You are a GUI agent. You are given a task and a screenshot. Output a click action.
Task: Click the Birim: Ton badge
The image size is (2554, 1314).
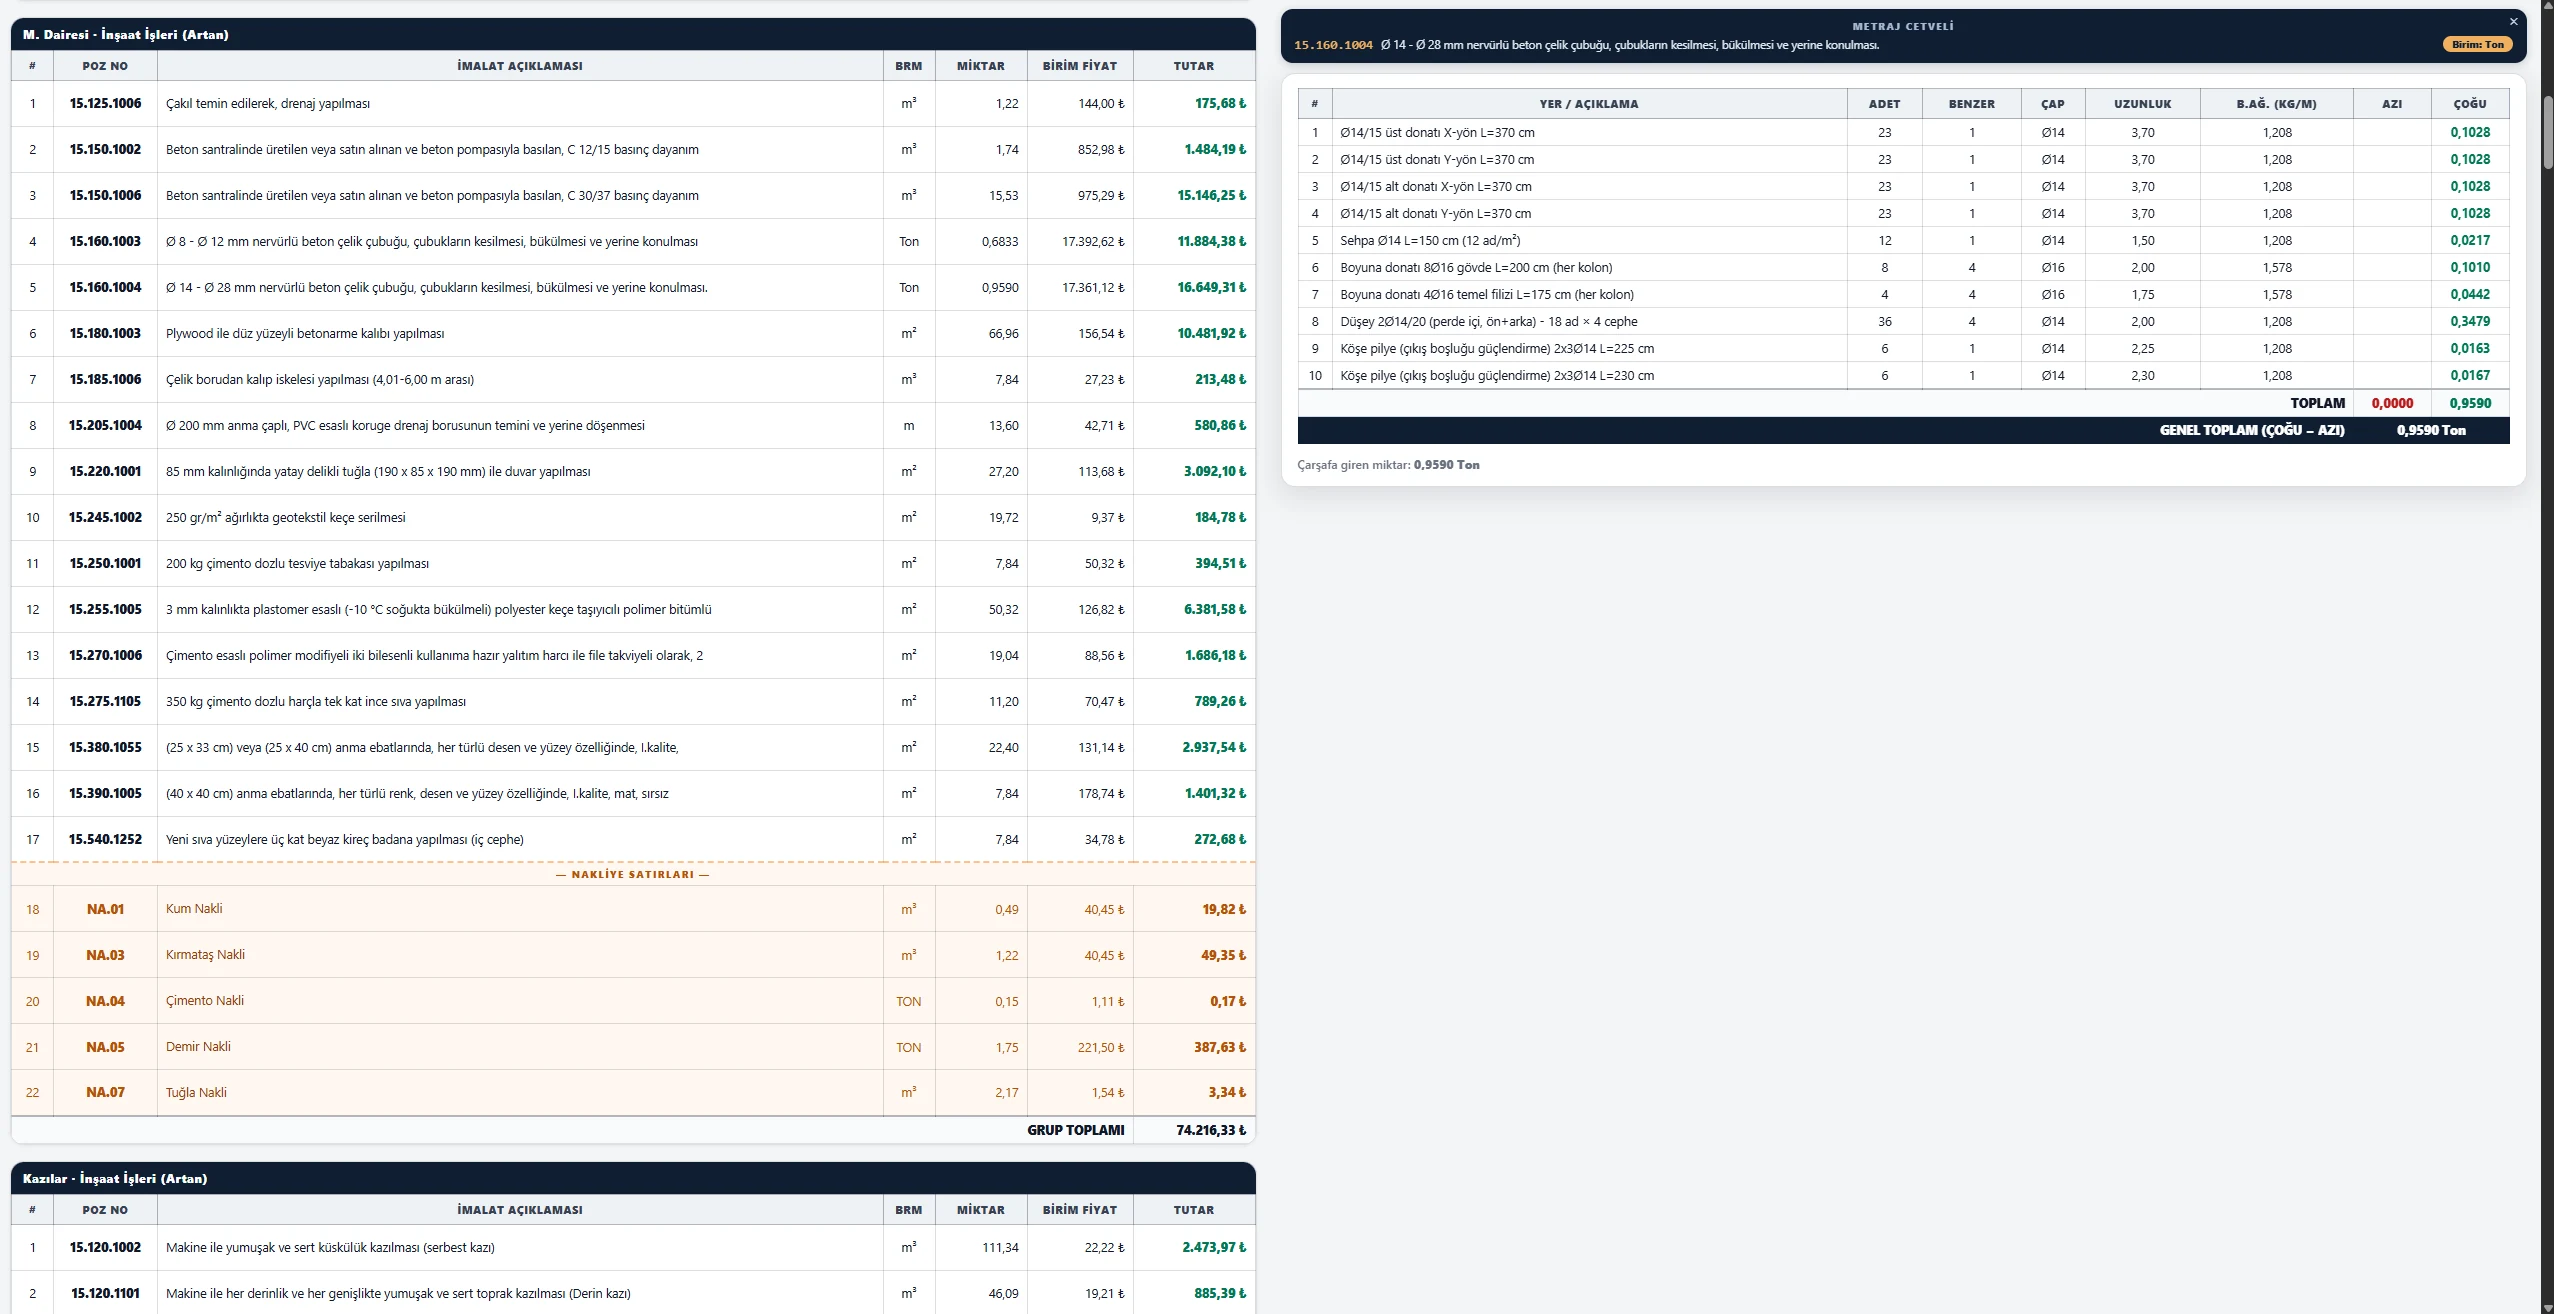(2477, 45)
